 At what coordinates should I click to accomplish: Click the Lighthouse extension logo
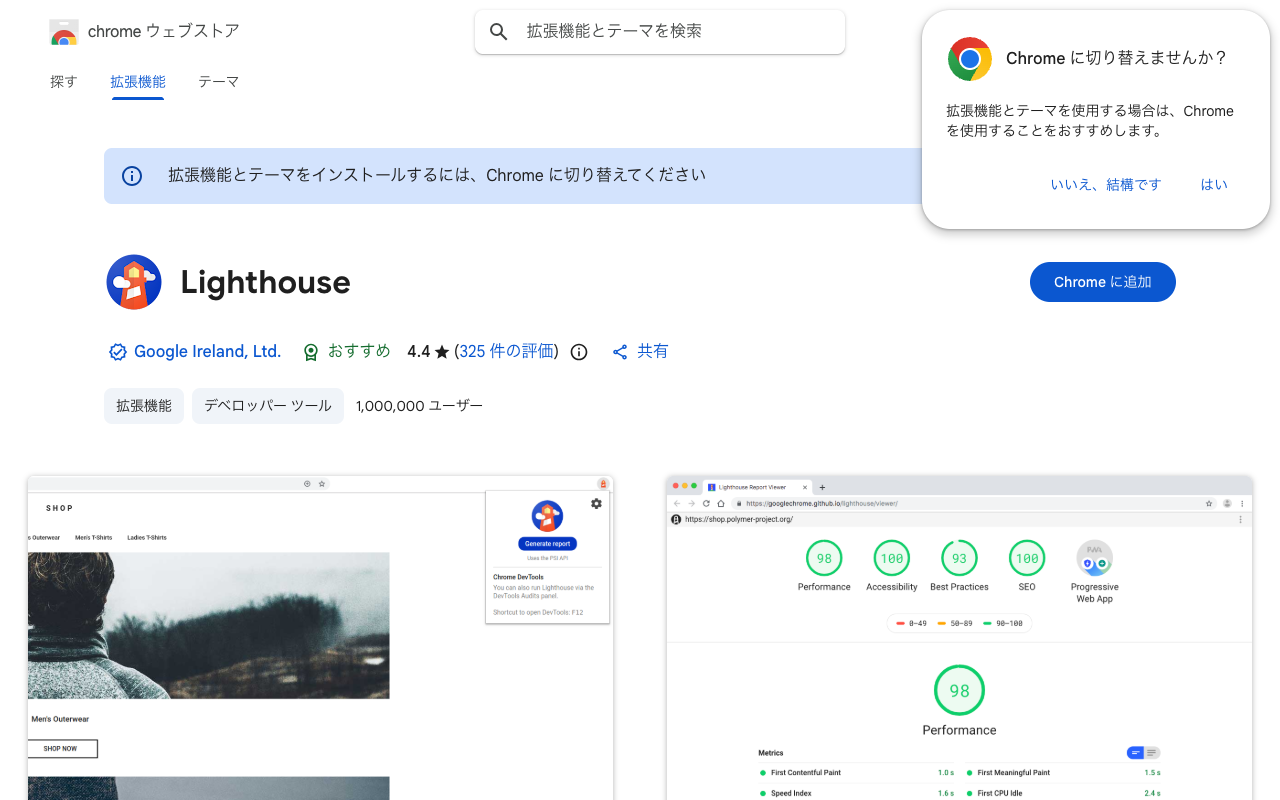tap(134, 281)
